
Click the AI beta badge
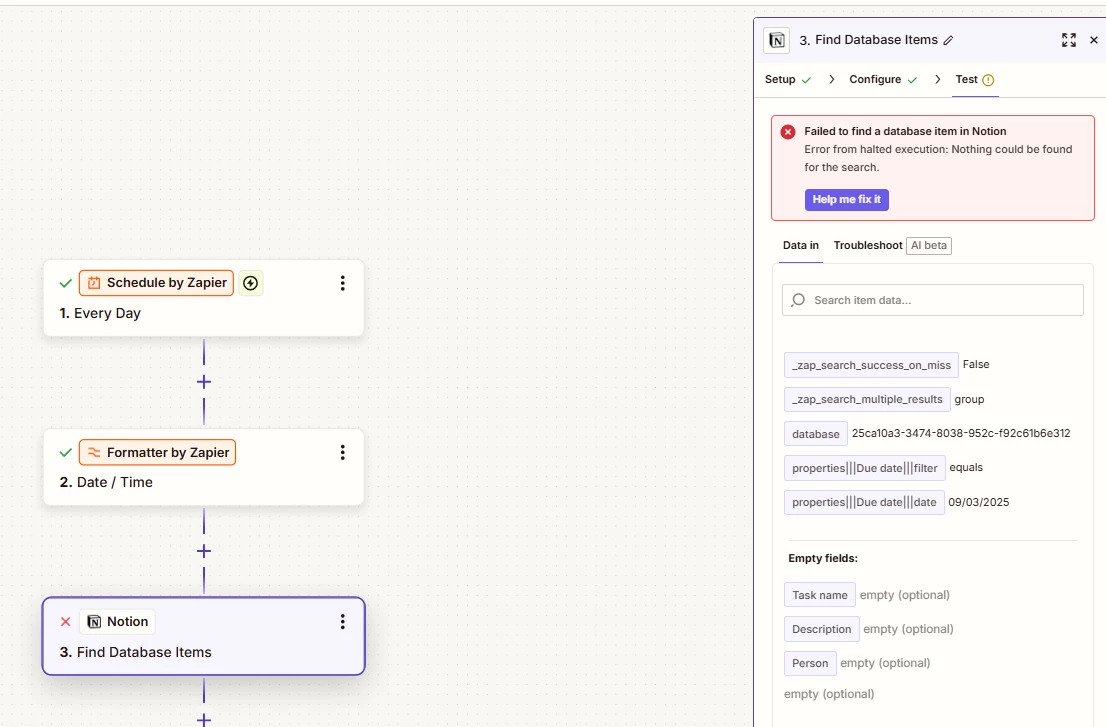tap(929, 245)
